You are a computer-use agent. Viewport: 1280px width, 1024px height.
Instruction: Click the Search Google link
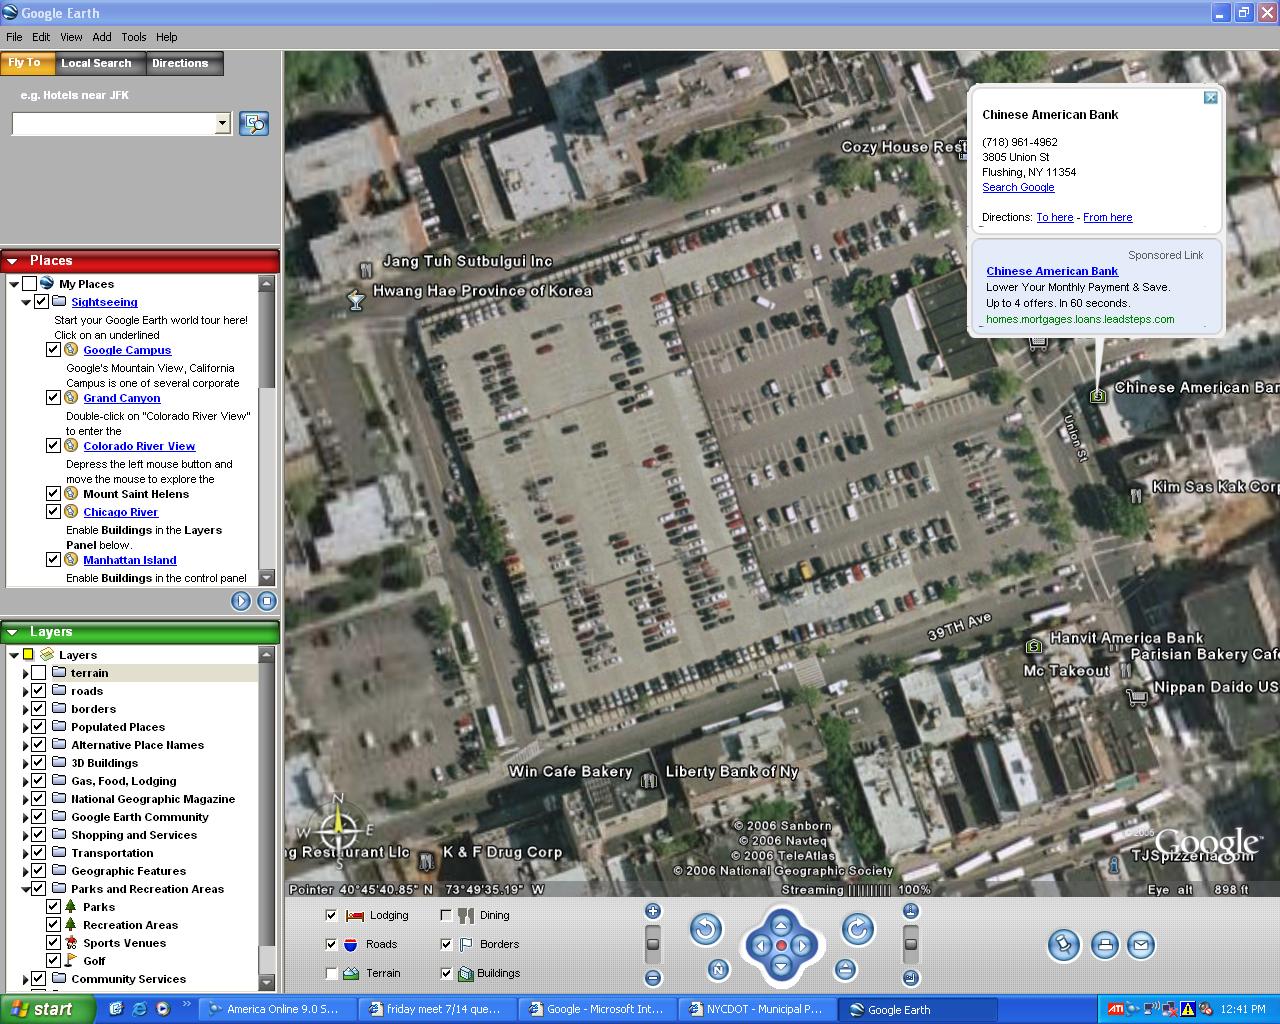pos(1018,187)
